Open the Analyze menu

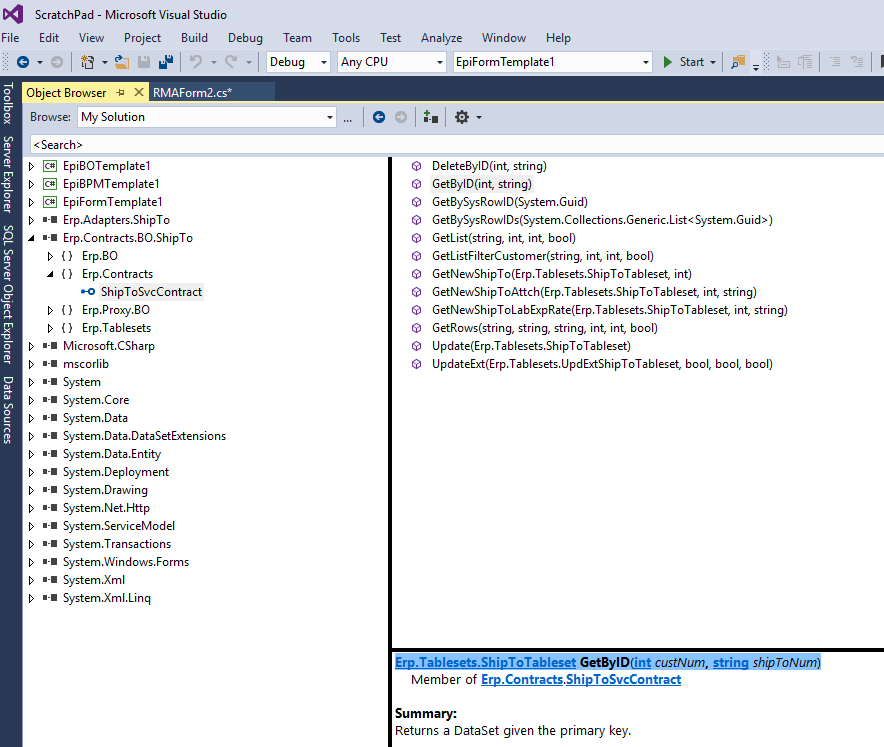click(441, 38)
